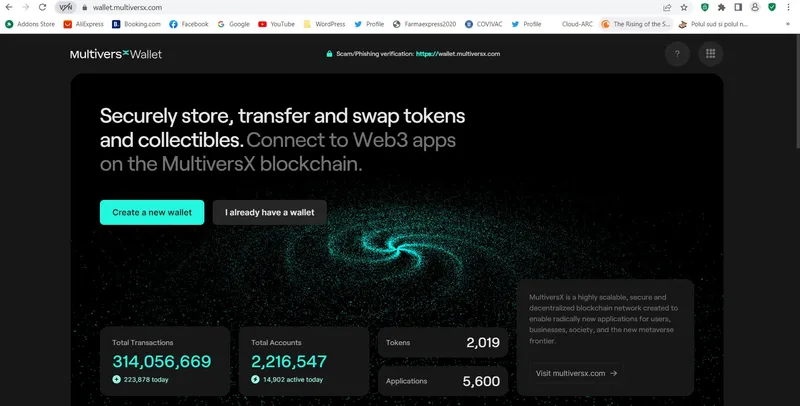Open the browser profile avatar icon
800x406 pixels.
(755, 7)
